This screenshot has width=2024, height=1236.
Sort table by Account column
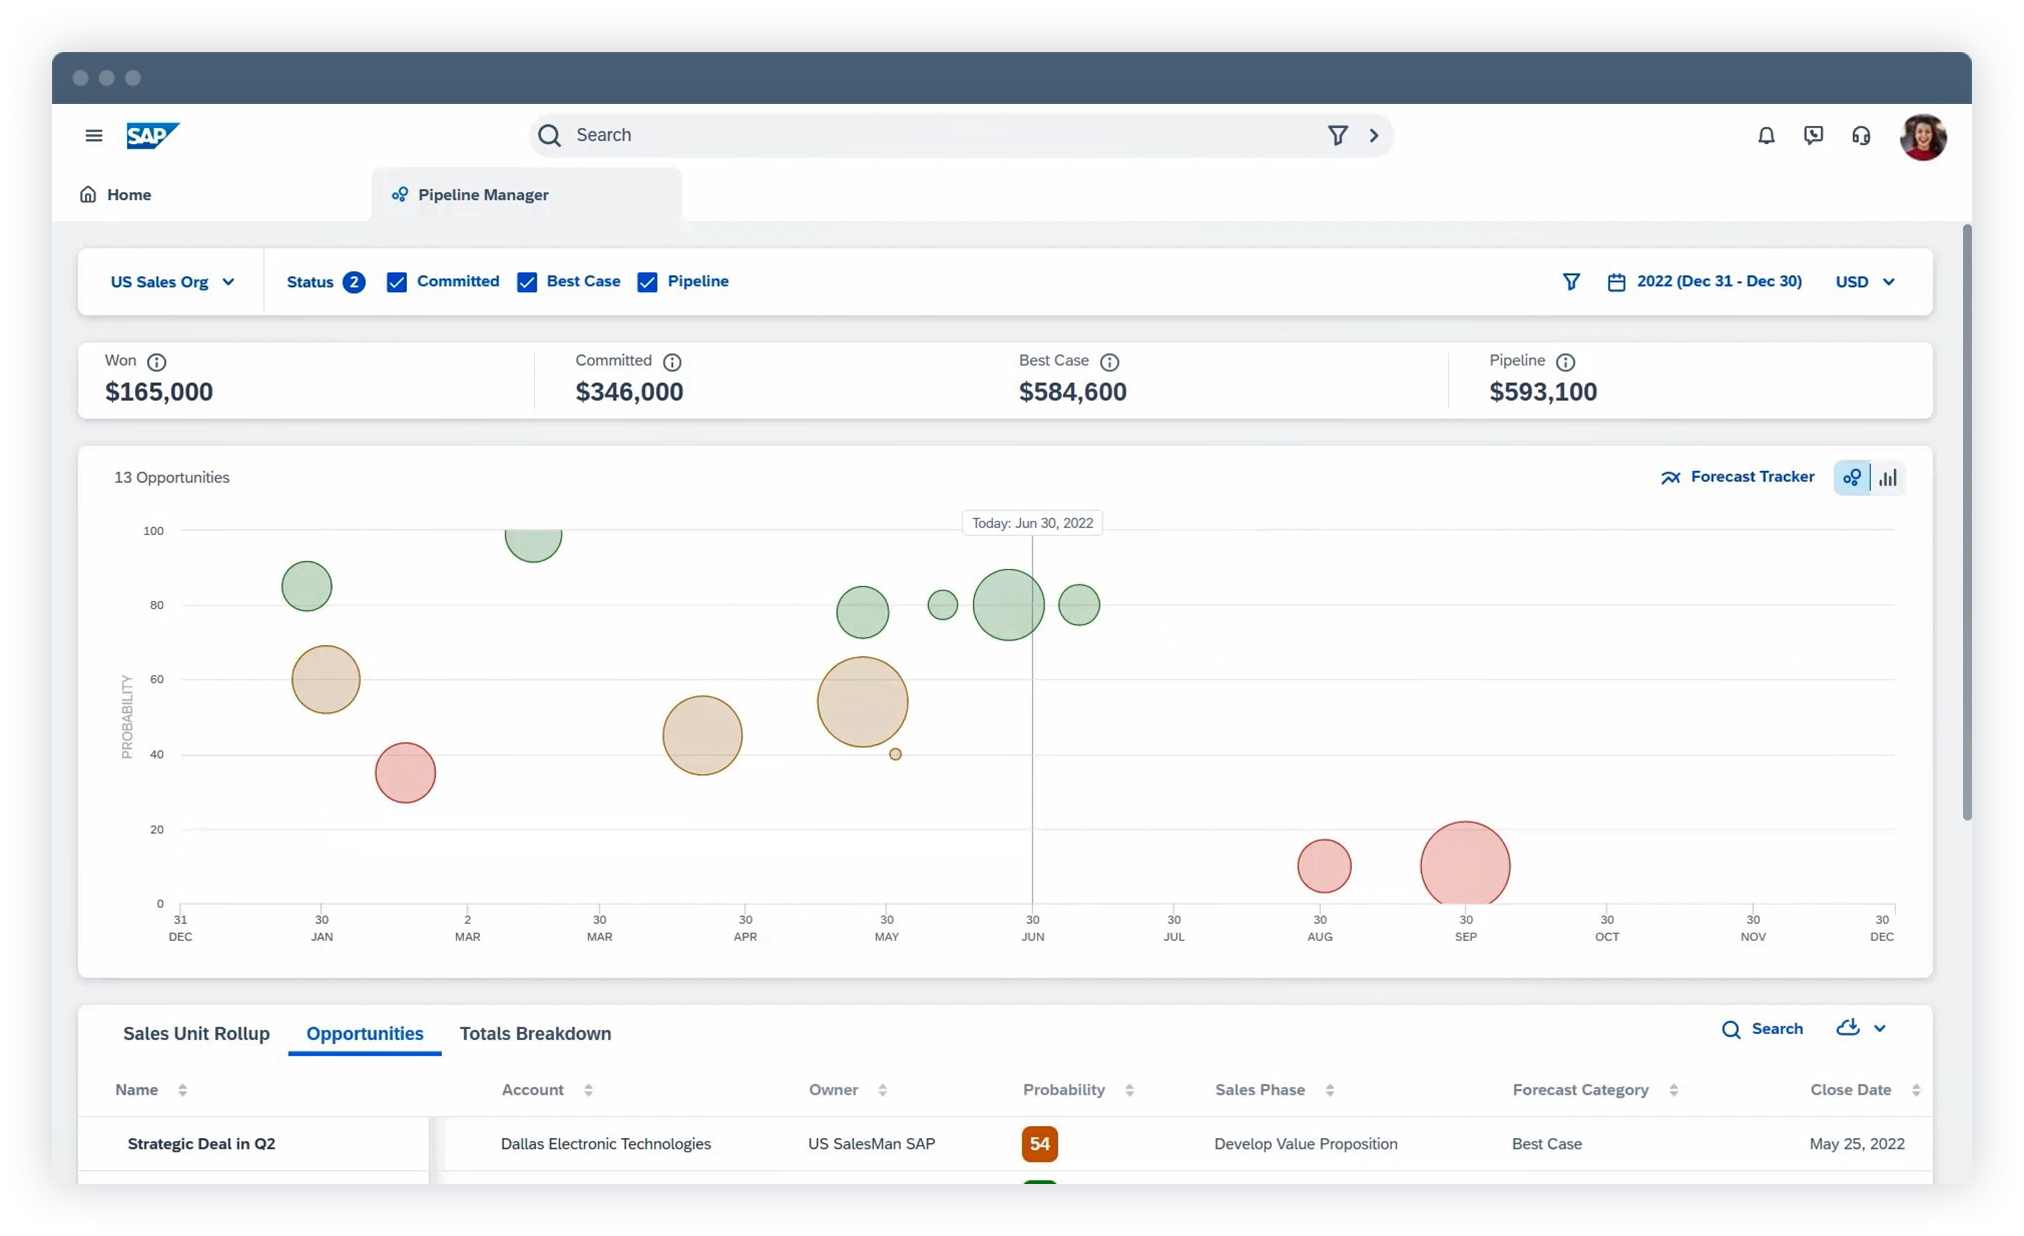point(588,1090)
